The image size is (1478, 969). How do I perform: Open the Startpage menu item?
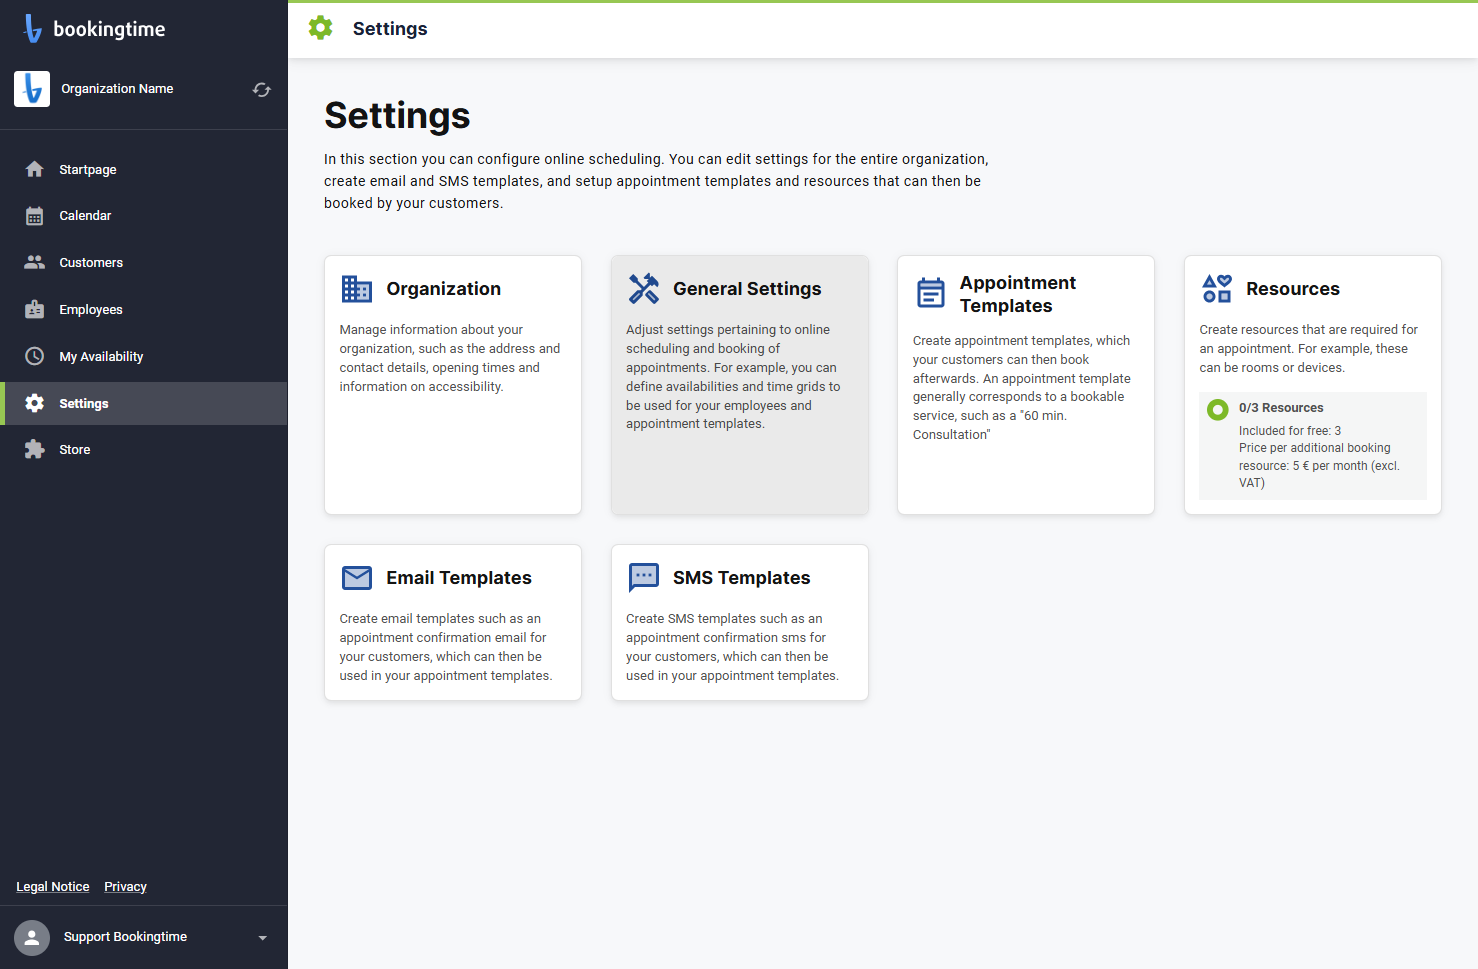tap(144, 169)
